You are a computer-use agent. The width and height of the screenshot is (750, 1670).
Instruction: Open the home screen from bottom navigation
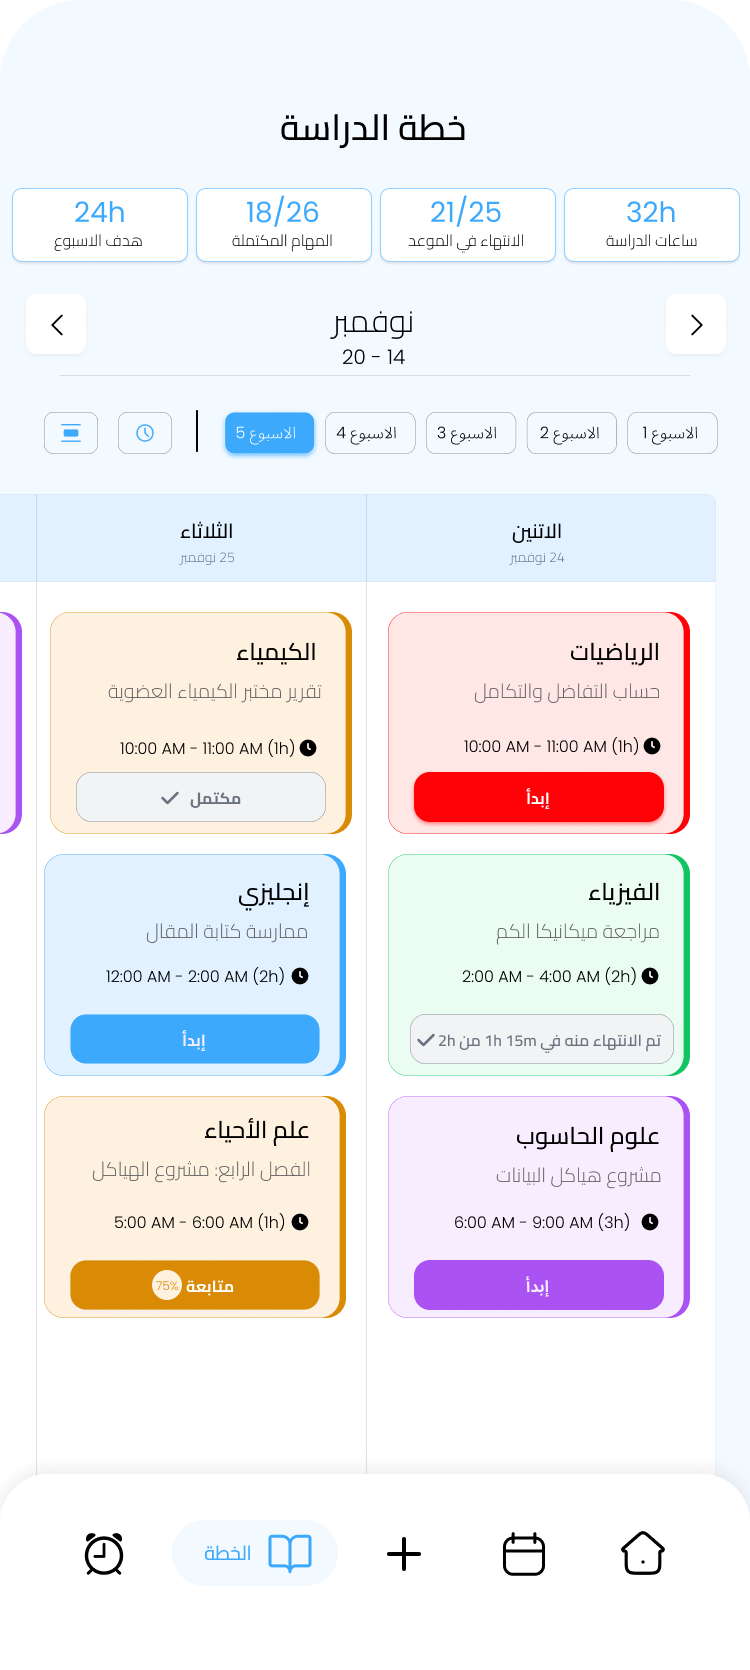[x=643, y=1553]
